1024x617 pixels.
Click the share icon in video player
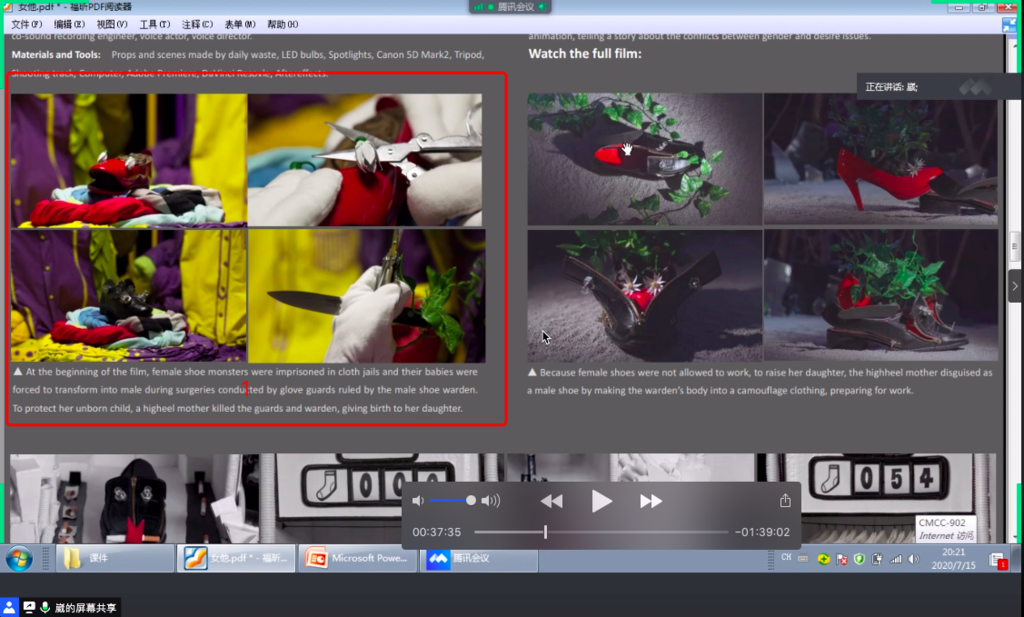pyautogui.click(x=785, y=500)
